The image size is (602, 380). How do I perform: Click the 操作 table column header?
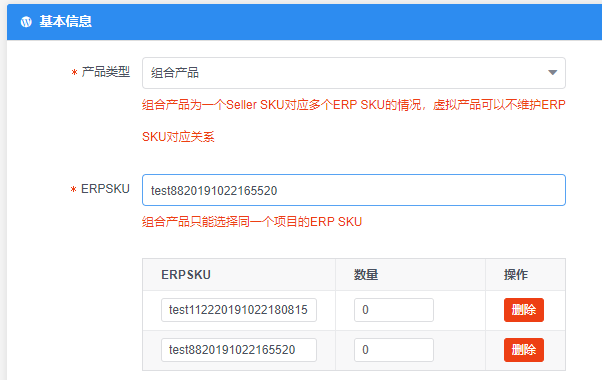(516, 275)
